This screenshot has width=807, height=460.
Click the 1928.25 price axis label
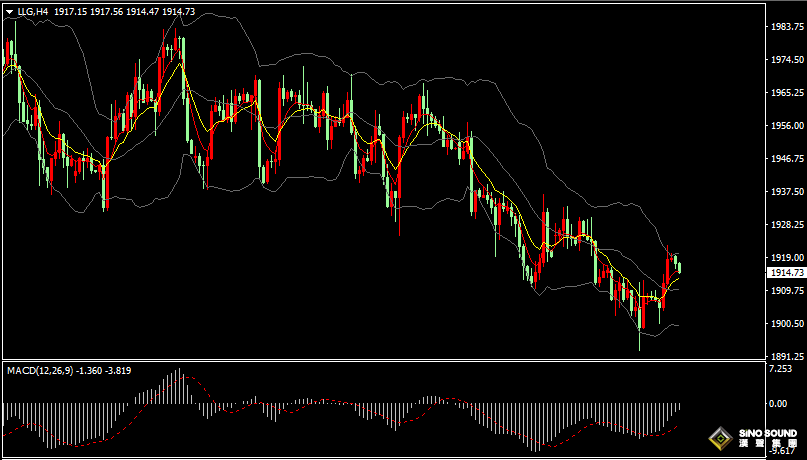coord(786,225)
